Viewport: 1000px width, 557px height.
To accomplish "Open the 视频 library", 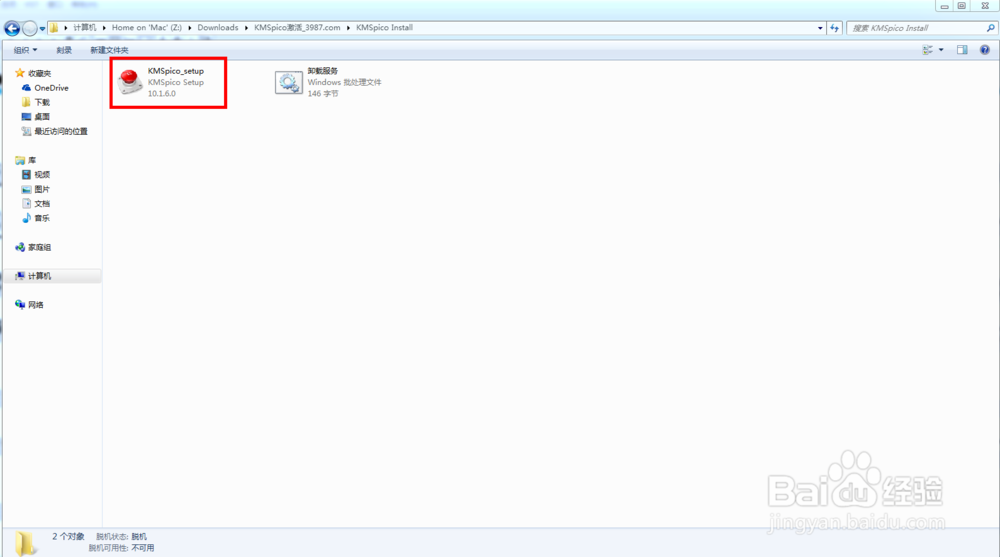I will (36, 175).
